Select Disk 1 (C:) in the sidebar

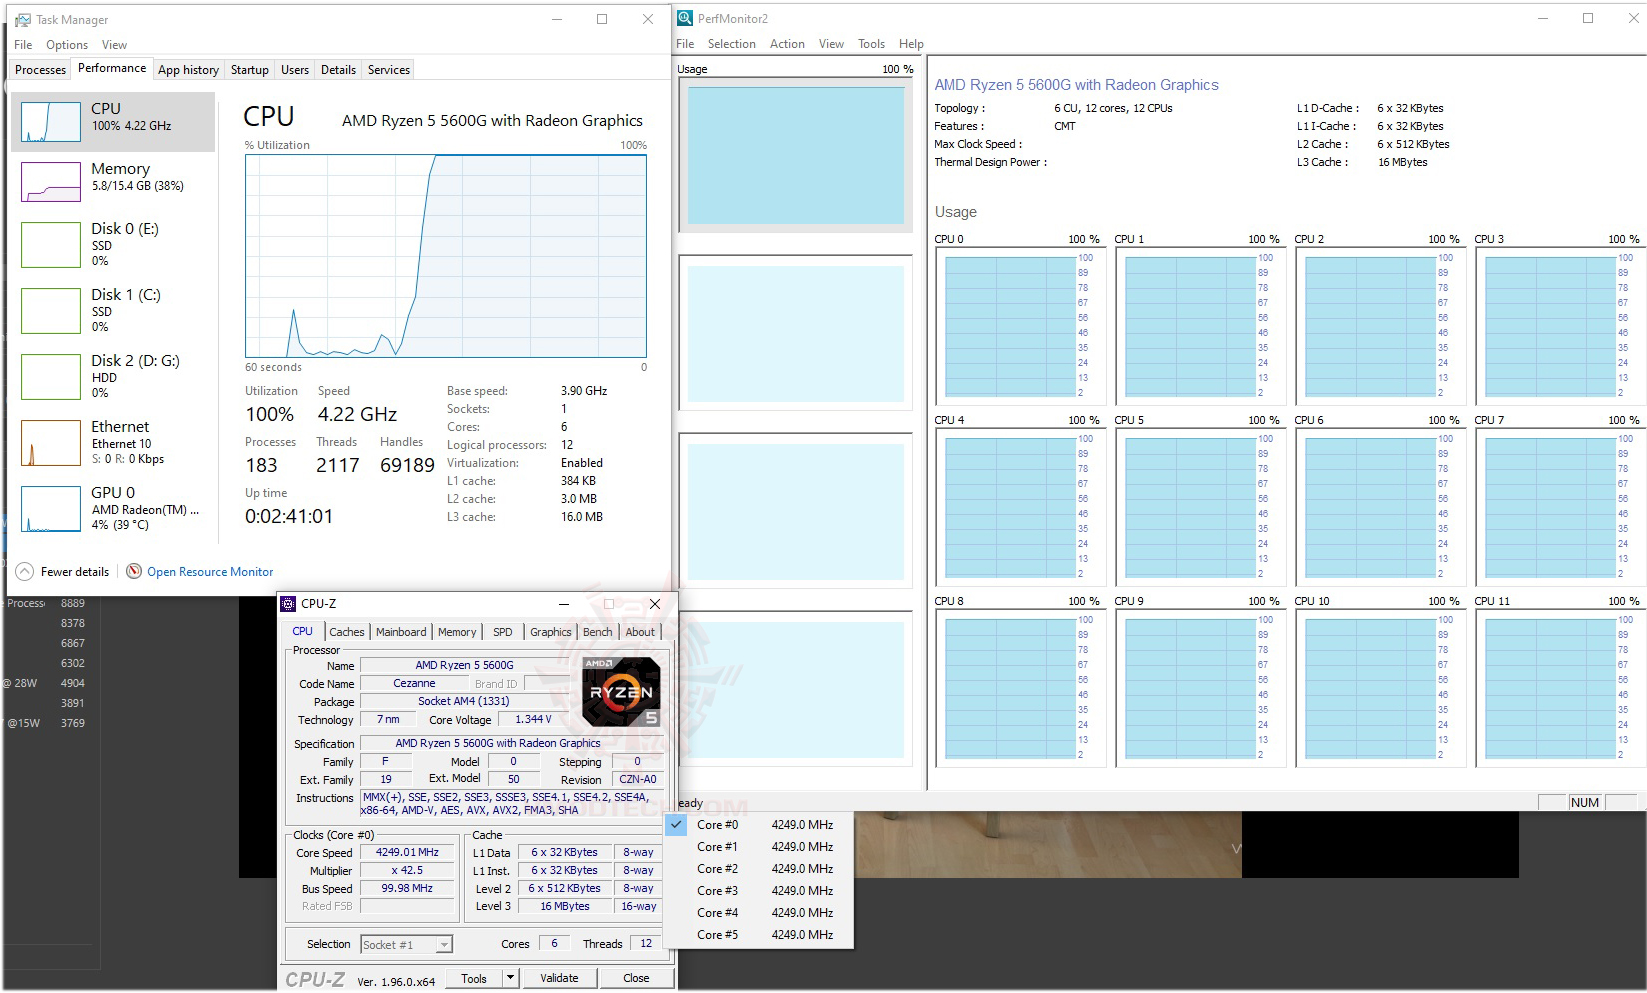113,311
